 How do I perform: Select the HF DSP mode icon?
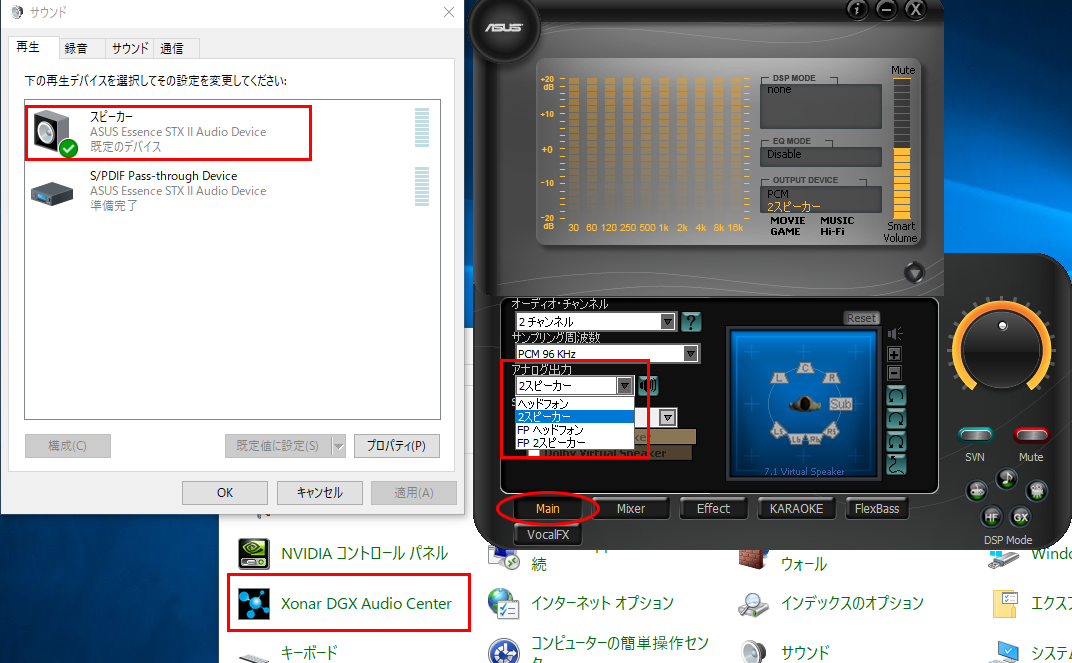click(x=990, y=516)
